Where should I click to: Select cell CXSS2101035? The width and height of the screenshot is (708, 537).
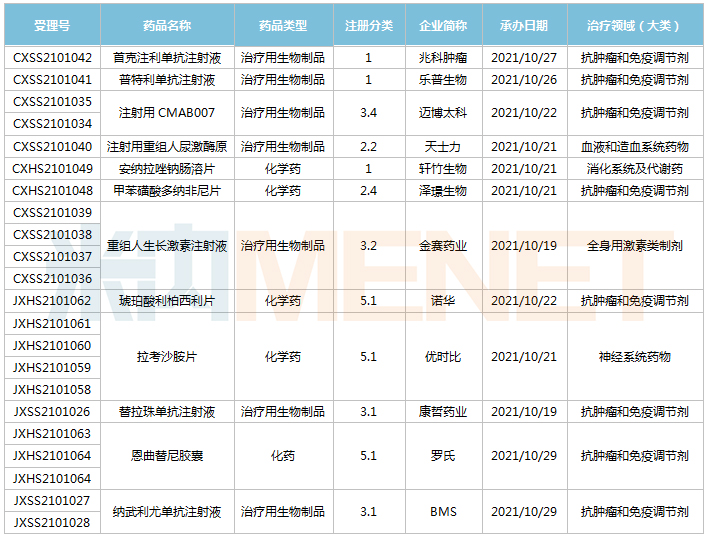pyautogui.click(x=52, y=102)
